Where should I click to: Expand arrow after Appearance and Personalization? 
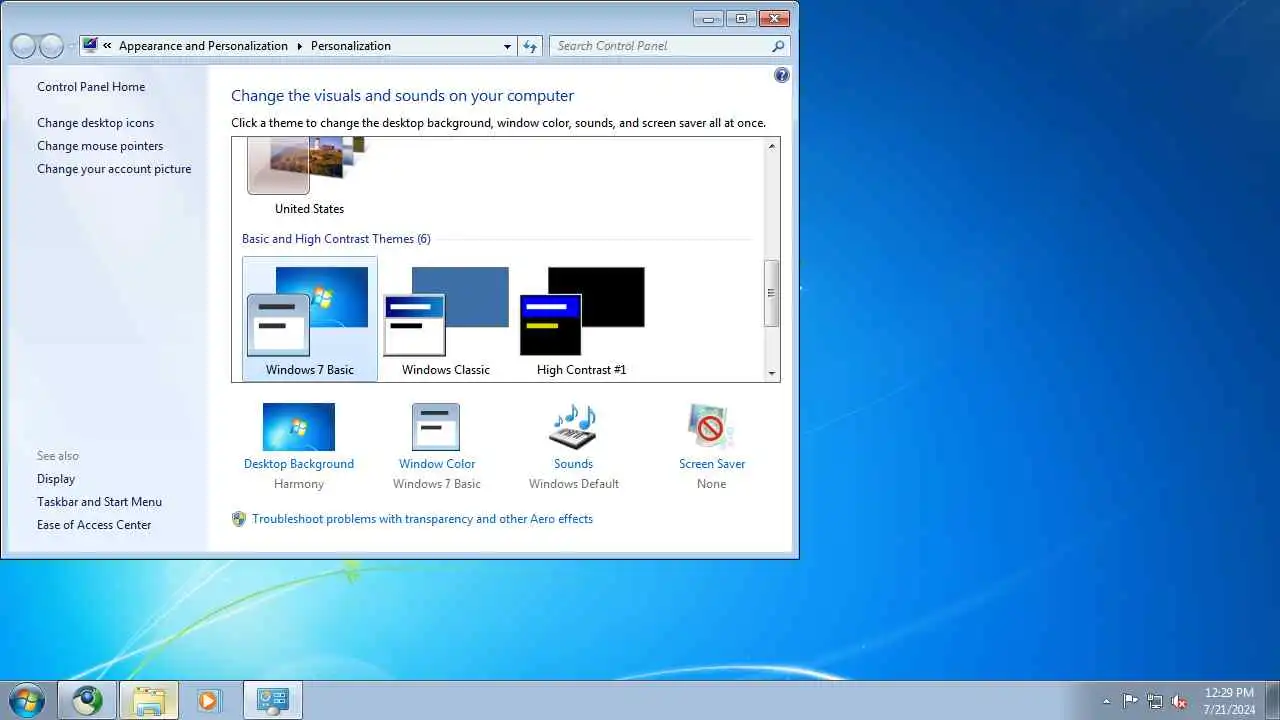tap(298, 46)
